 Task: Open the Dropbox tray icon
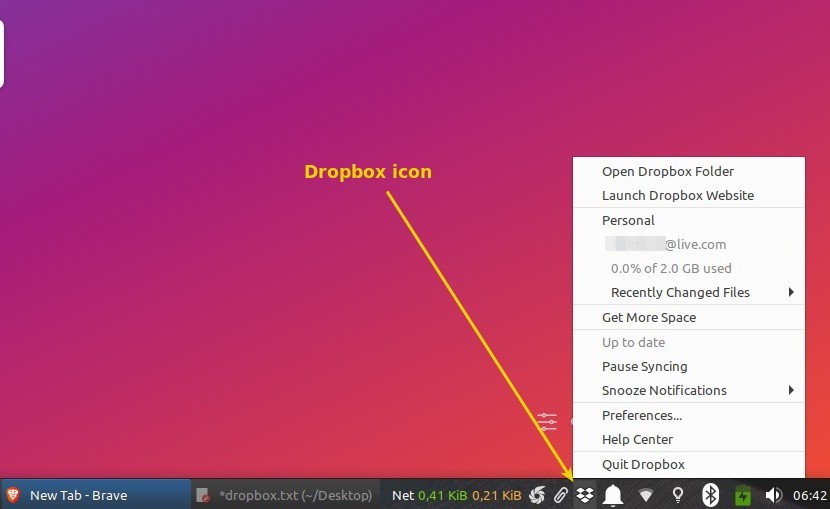(584, 495)
